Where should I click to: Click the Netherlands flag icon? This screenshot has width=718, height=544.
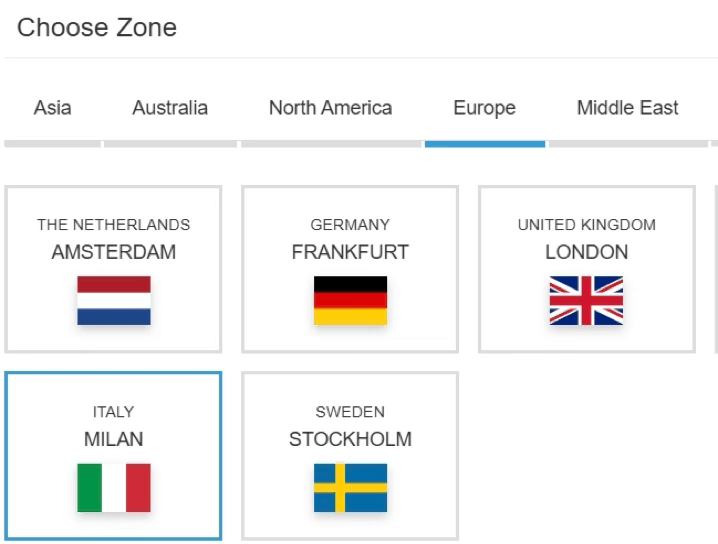click(114, 301)
